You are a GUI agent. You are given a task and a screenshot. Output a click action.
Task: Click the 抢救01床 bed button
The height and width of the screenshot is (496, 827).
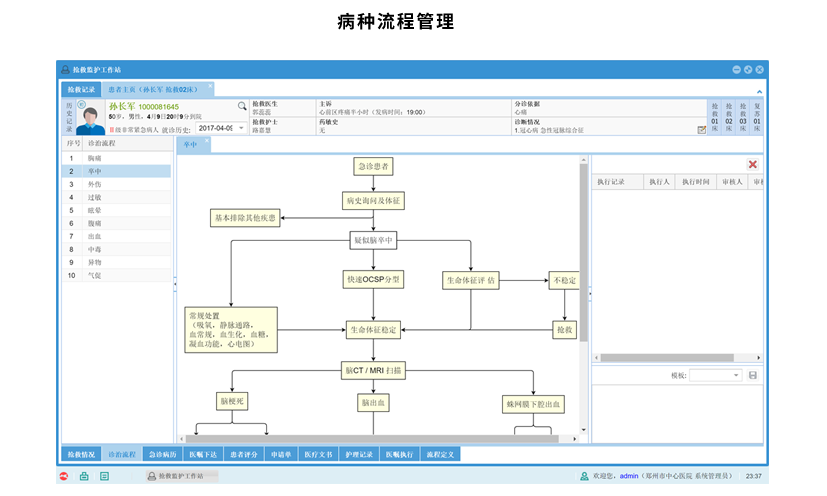714,116
